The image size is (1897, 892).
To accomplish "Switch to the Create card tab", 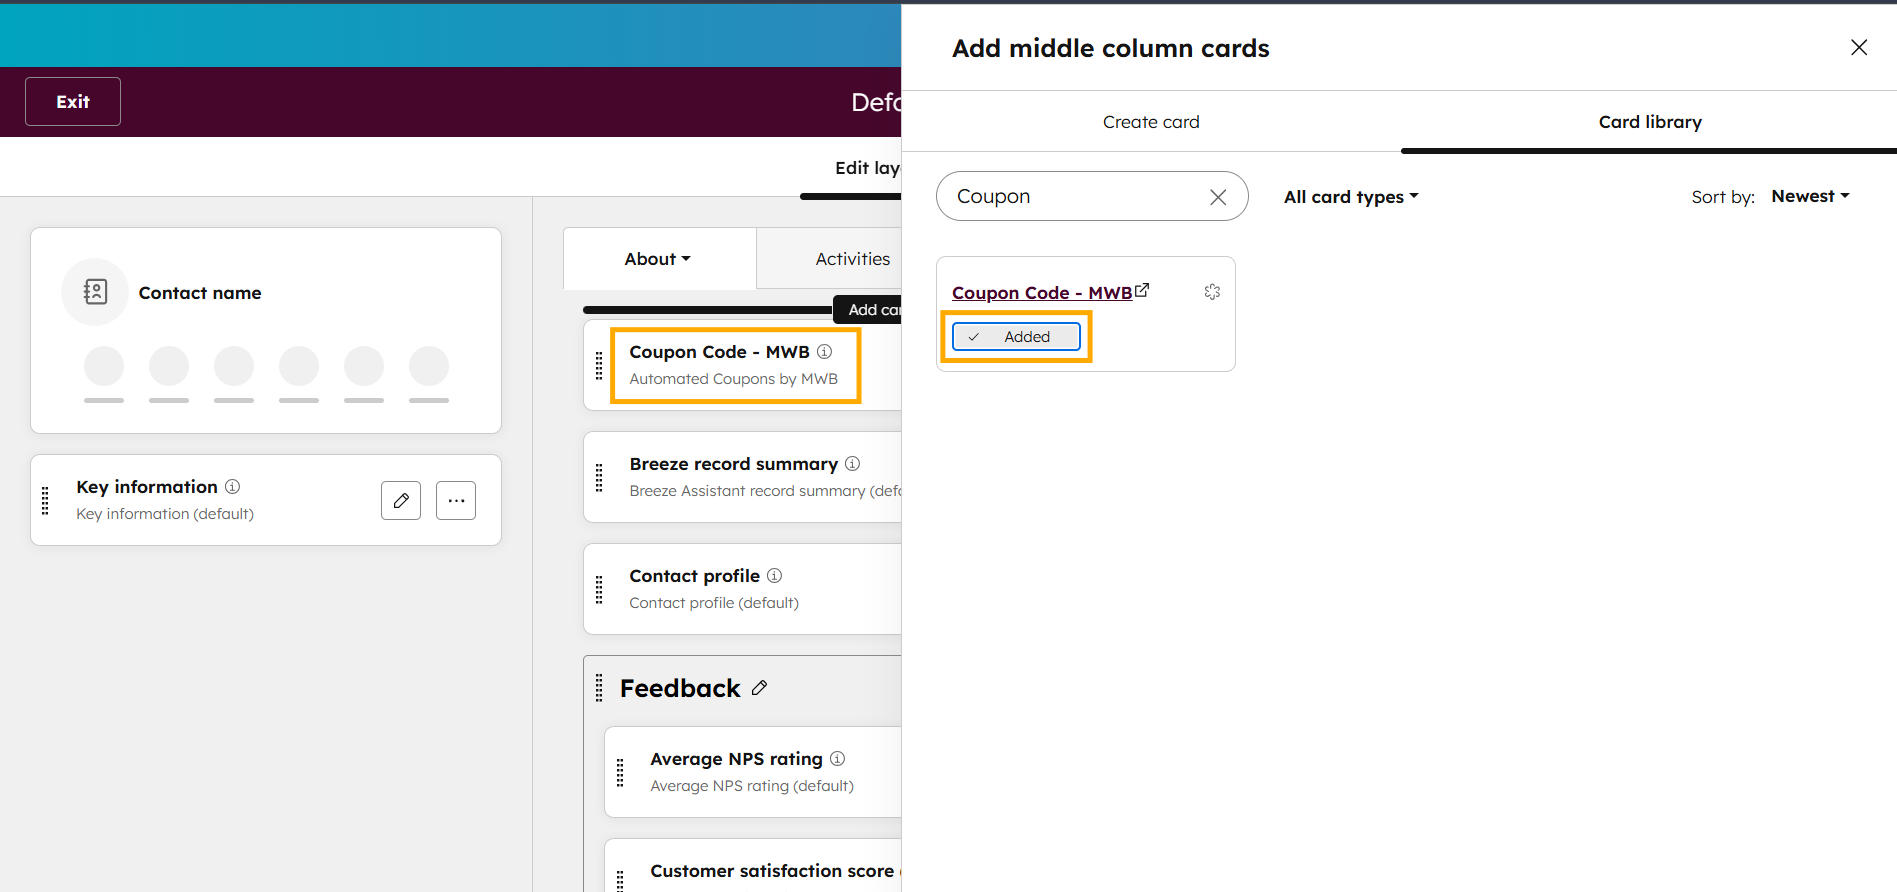I will 1151,121.
